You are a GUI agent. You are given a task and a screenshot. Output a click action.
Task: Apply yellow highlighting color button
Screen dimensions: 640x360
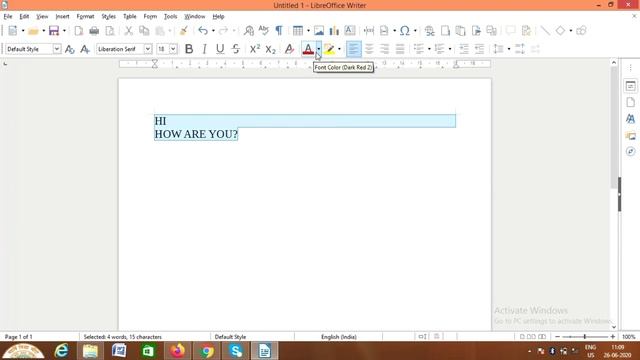click(x=329, y=49)
